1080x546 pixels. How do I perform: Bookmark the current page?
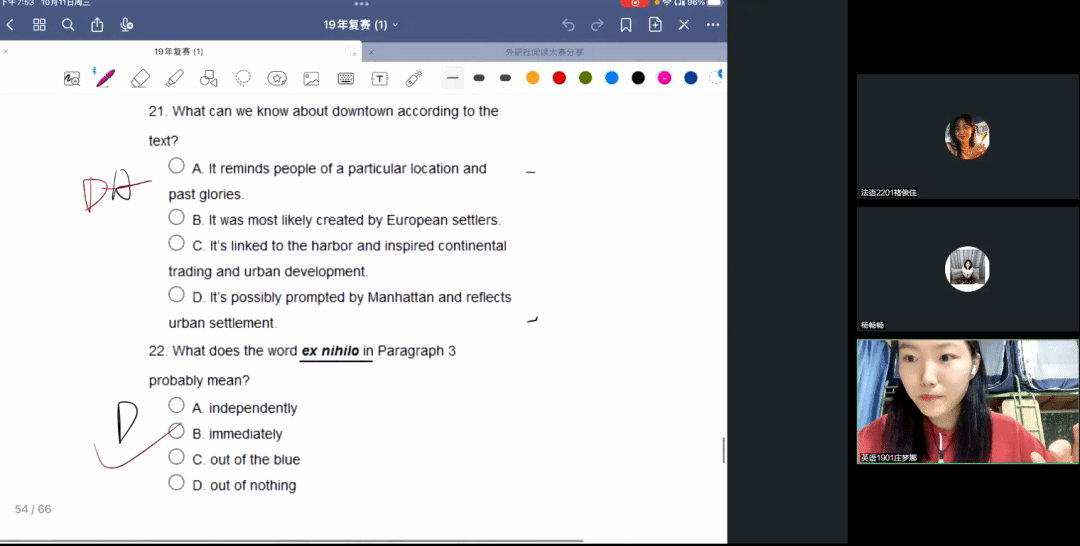click(x=626, y=25)
